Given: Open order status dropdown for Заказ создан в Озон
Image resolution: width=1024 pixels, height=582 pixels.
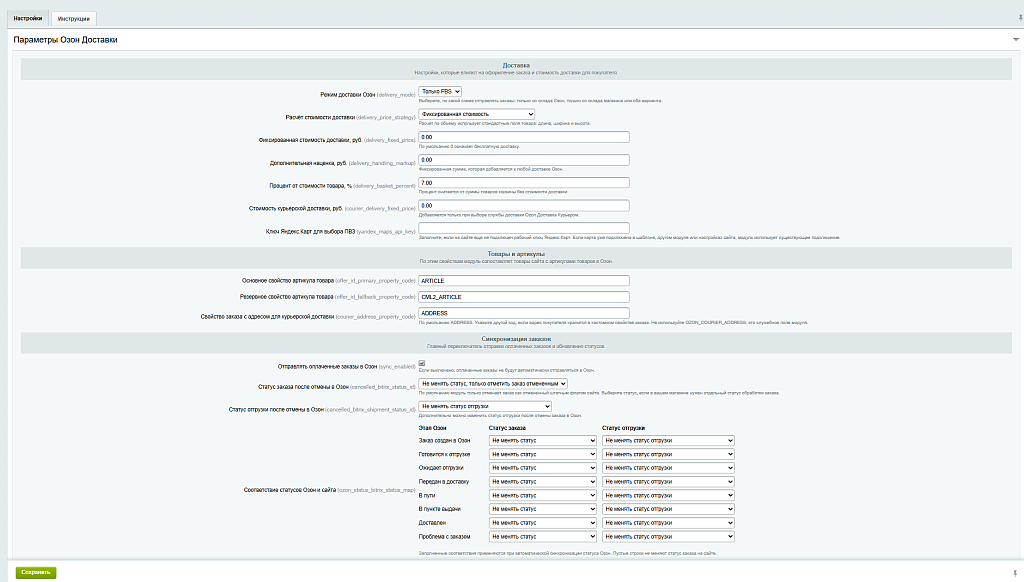Looking at the screenshot, I should tap(543, 441).
